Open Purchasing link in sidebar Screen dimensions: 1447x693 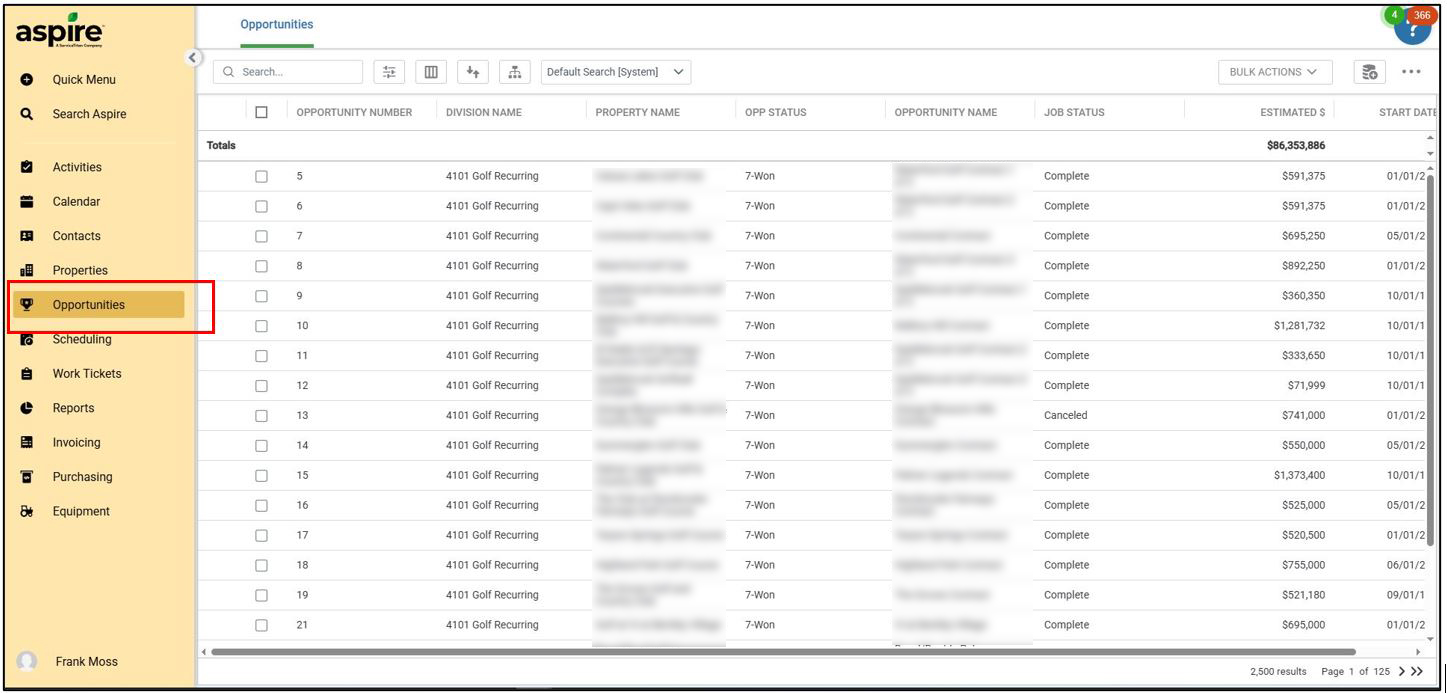(83, 477)
